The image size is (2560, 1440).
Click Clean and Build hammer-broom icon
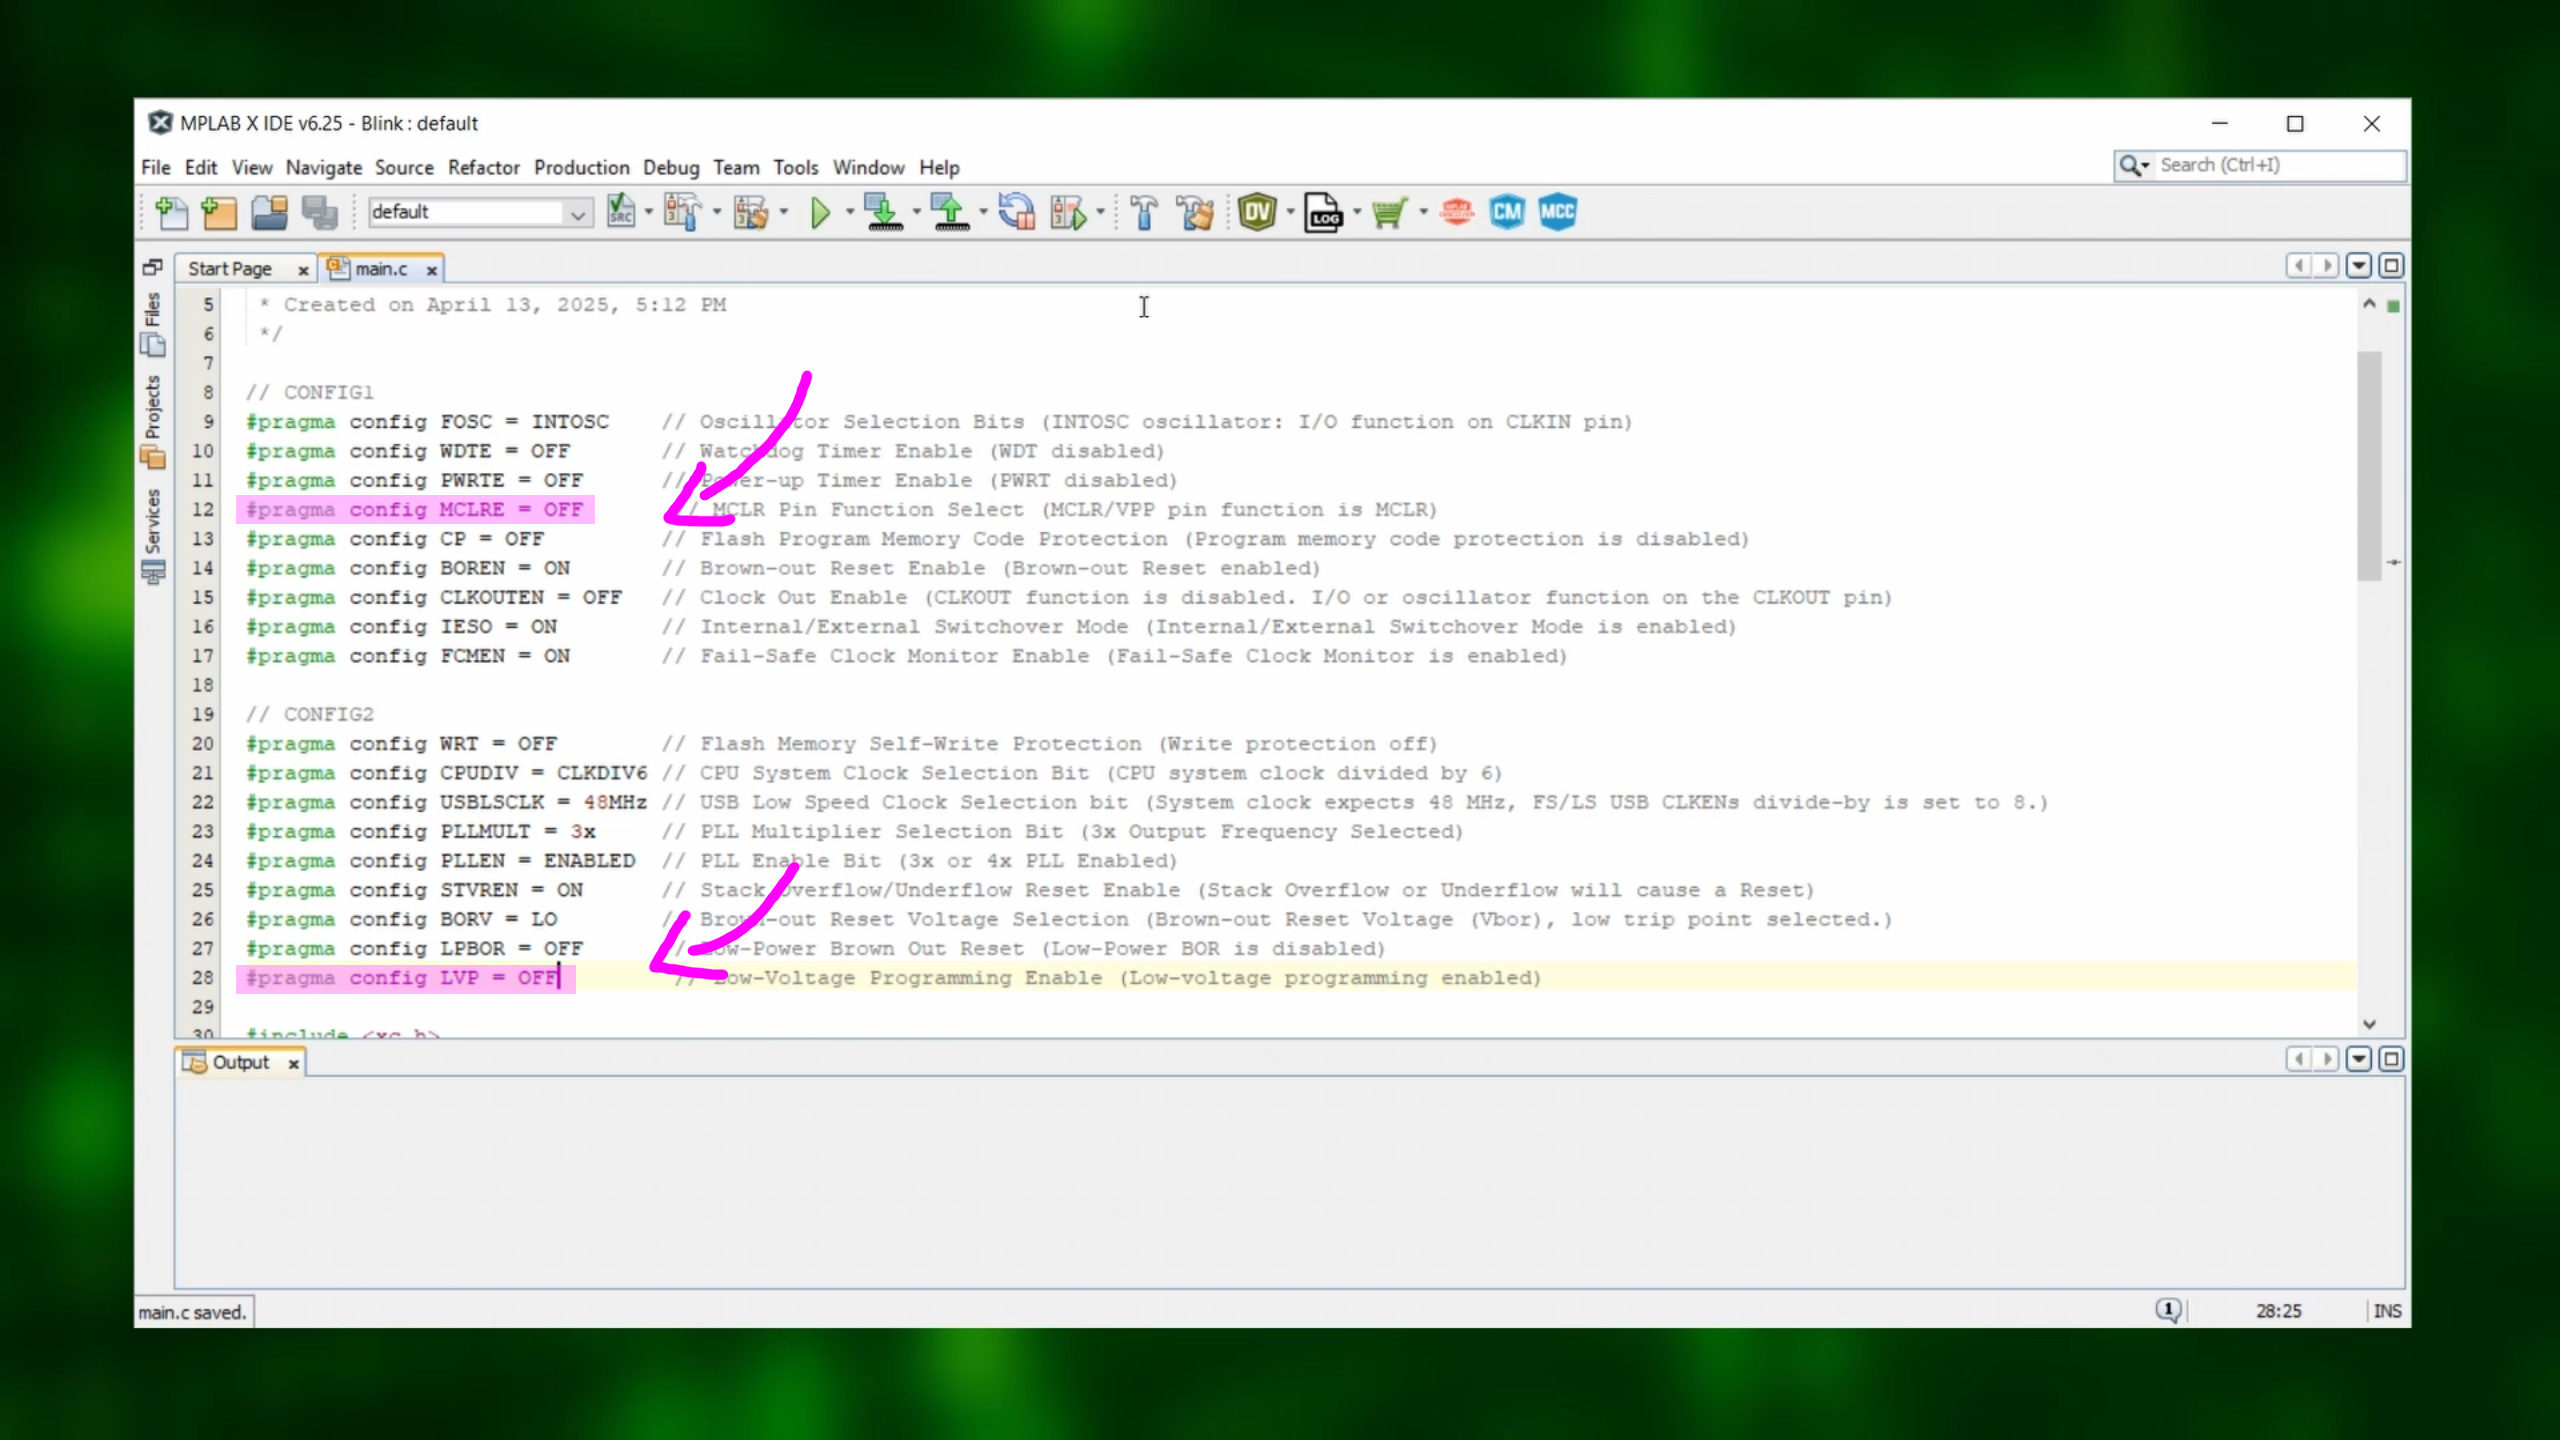[1195, 212]
